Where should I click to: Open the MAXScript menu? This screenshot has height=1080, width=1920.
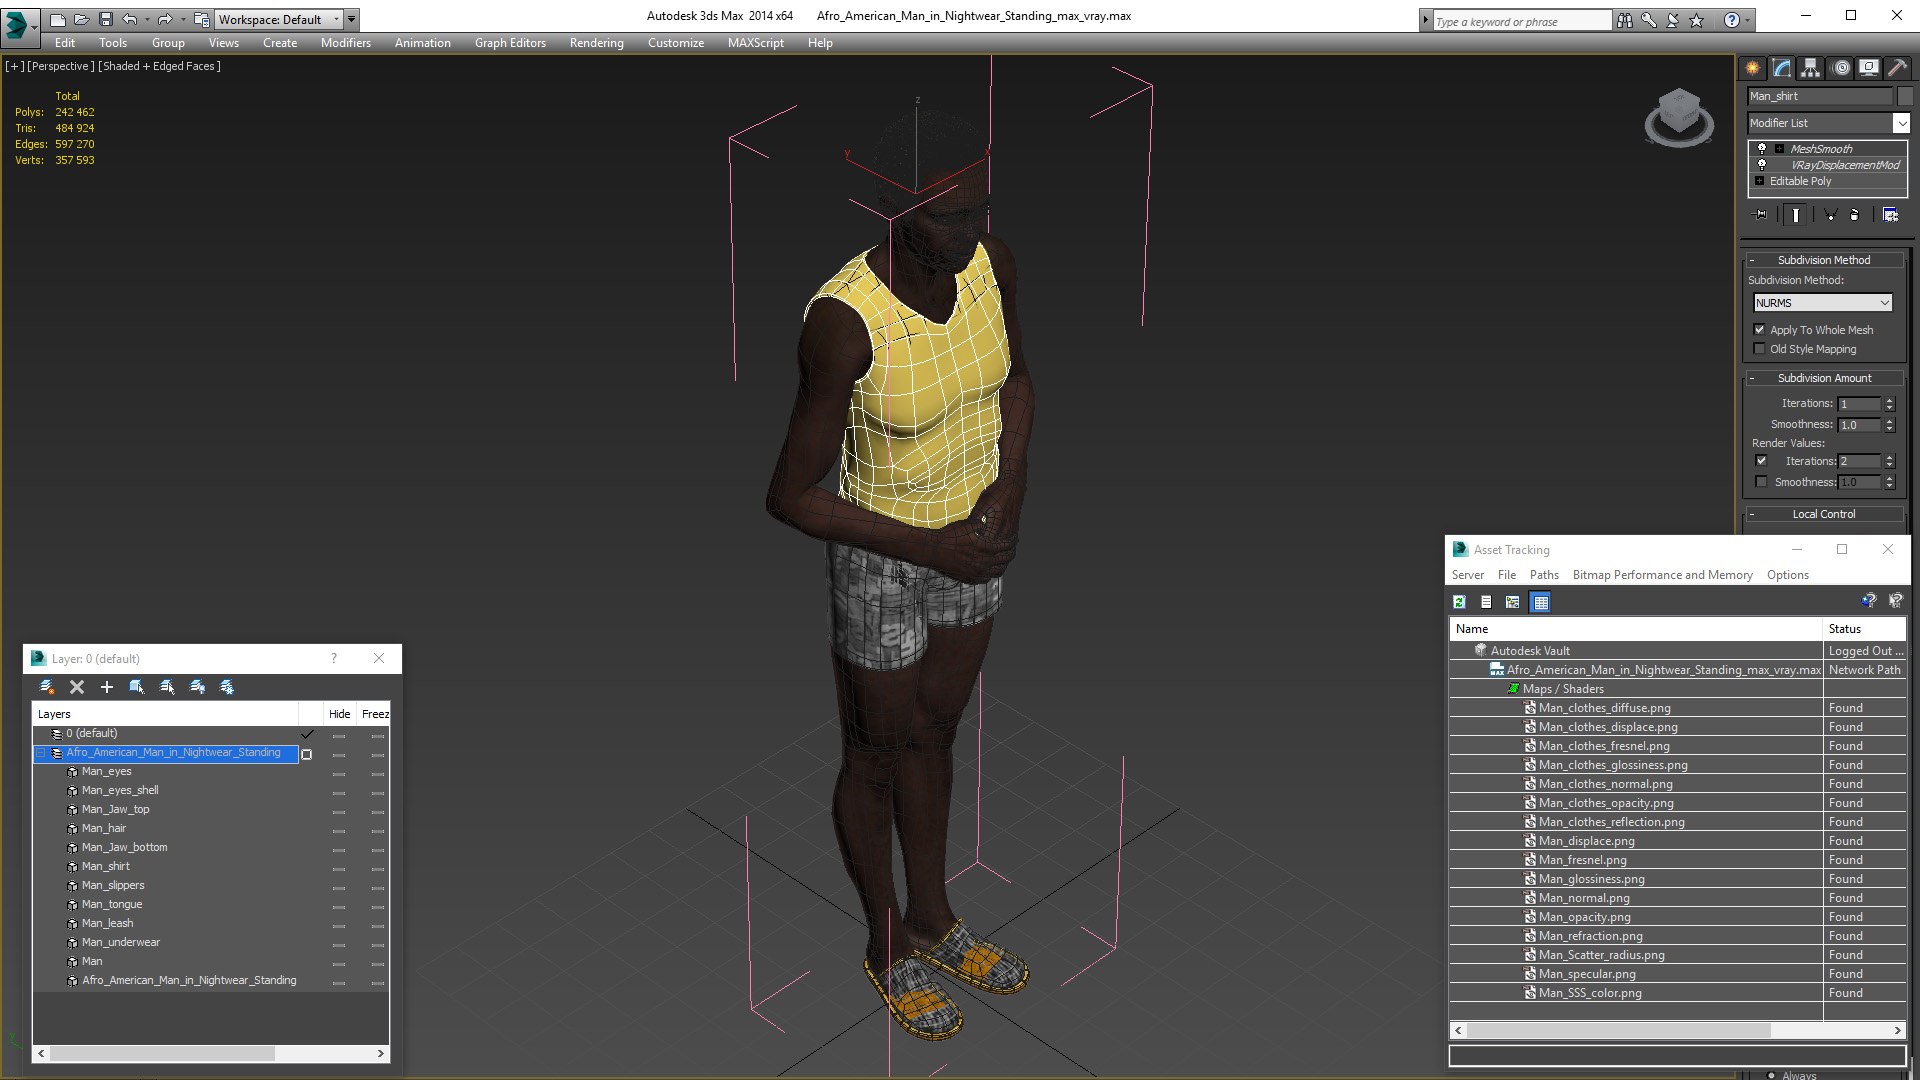coord(755,43)
